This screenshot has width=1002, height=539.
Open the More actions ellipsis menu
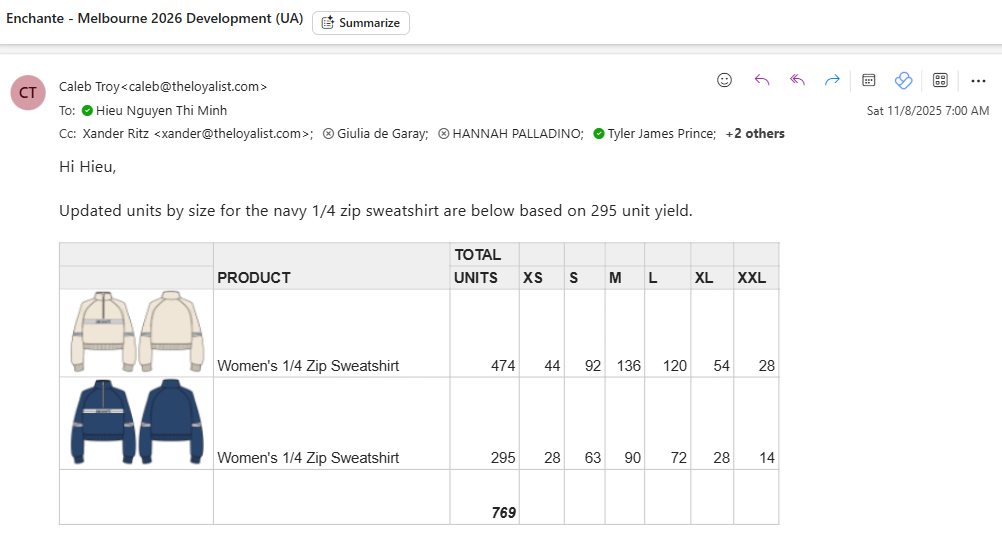tap(978, 80)
